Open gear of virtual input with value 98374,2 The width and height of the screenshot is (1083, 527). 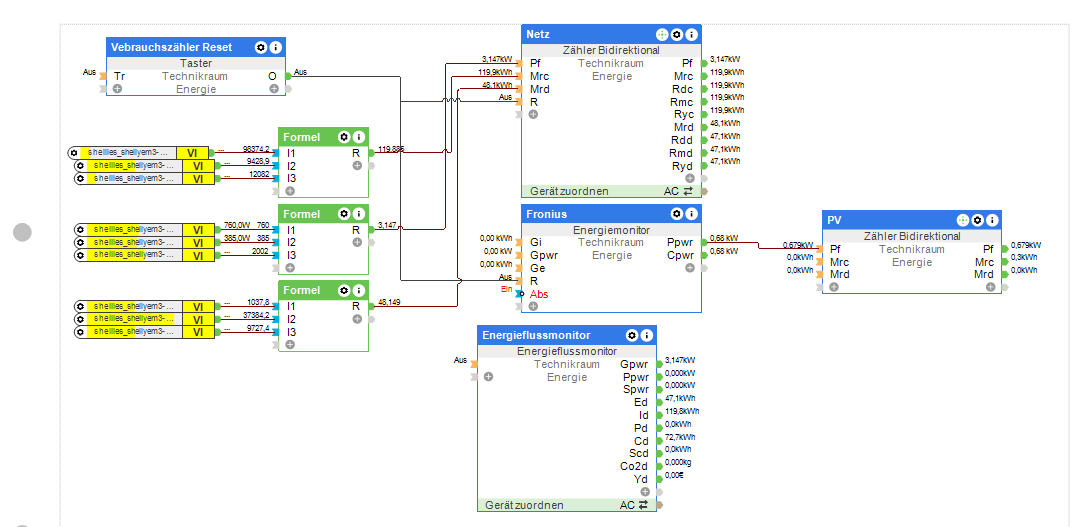74,153
